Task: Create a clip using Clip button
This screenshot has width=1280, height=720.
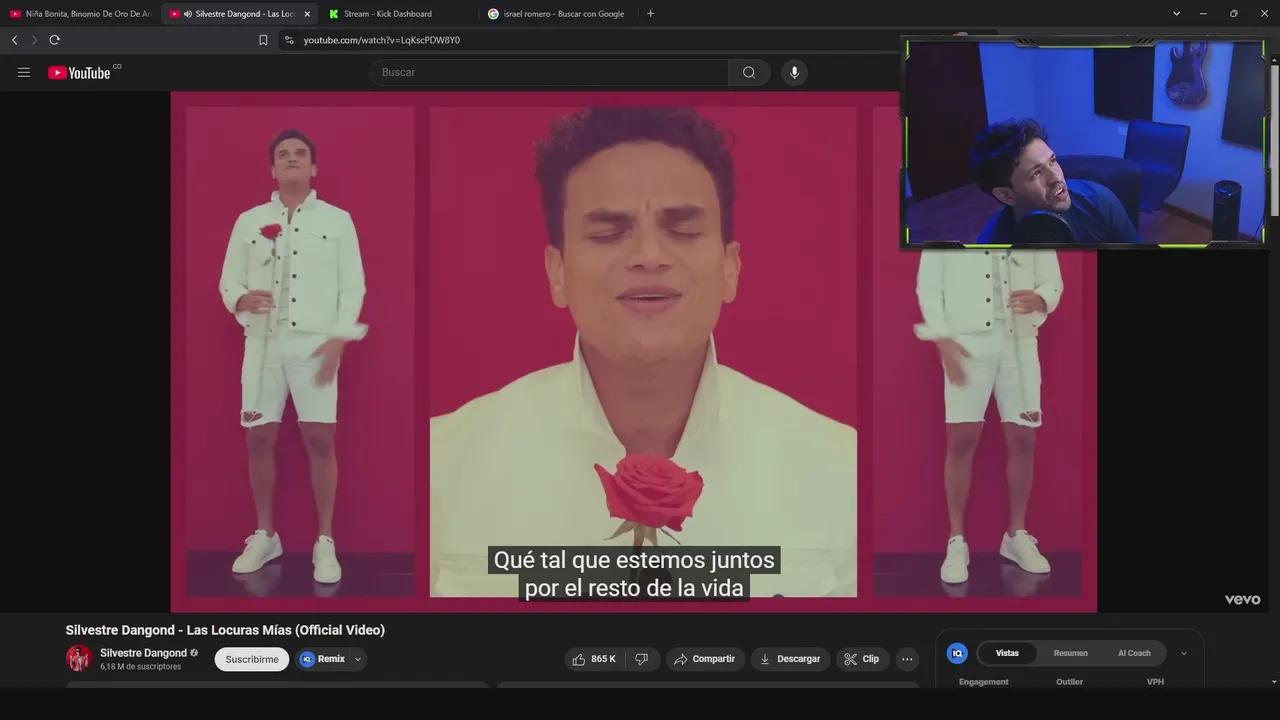Action: 862,659
